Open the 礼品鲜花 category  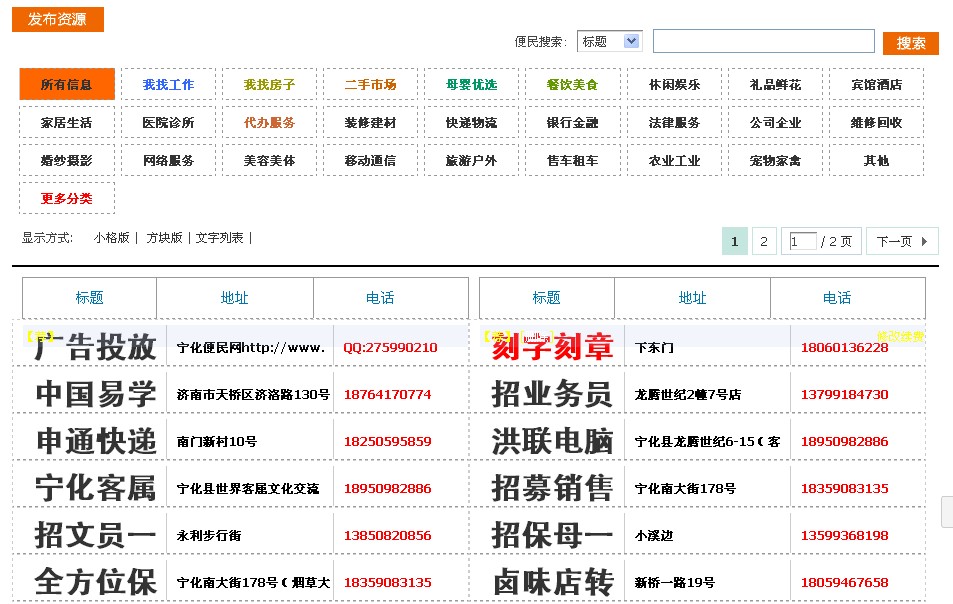click(775, 84)
